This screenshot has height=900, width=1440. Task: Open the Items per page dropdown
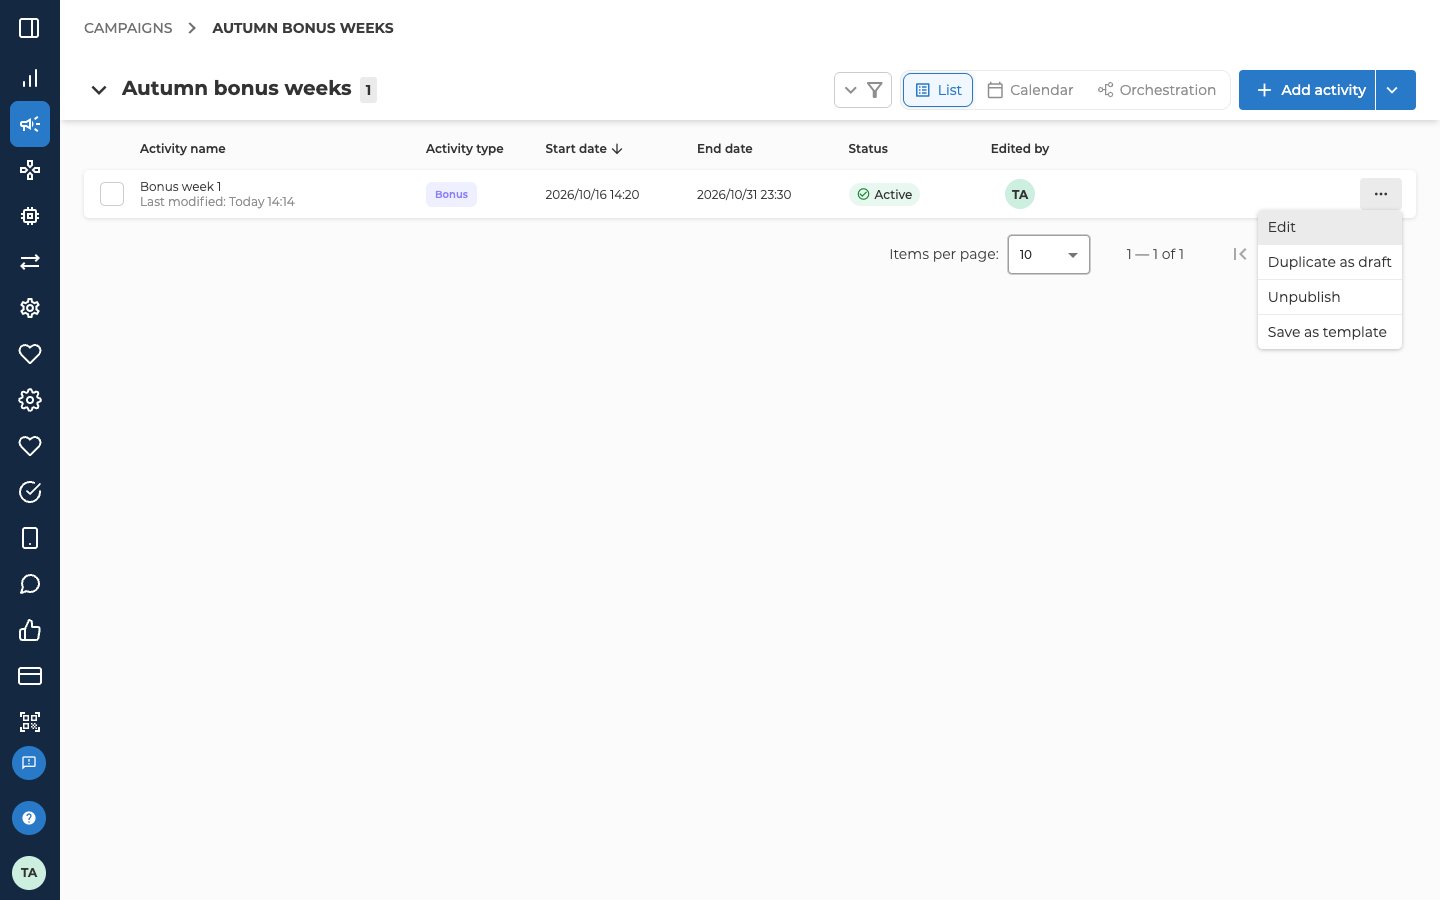[x=1049, y=254]
